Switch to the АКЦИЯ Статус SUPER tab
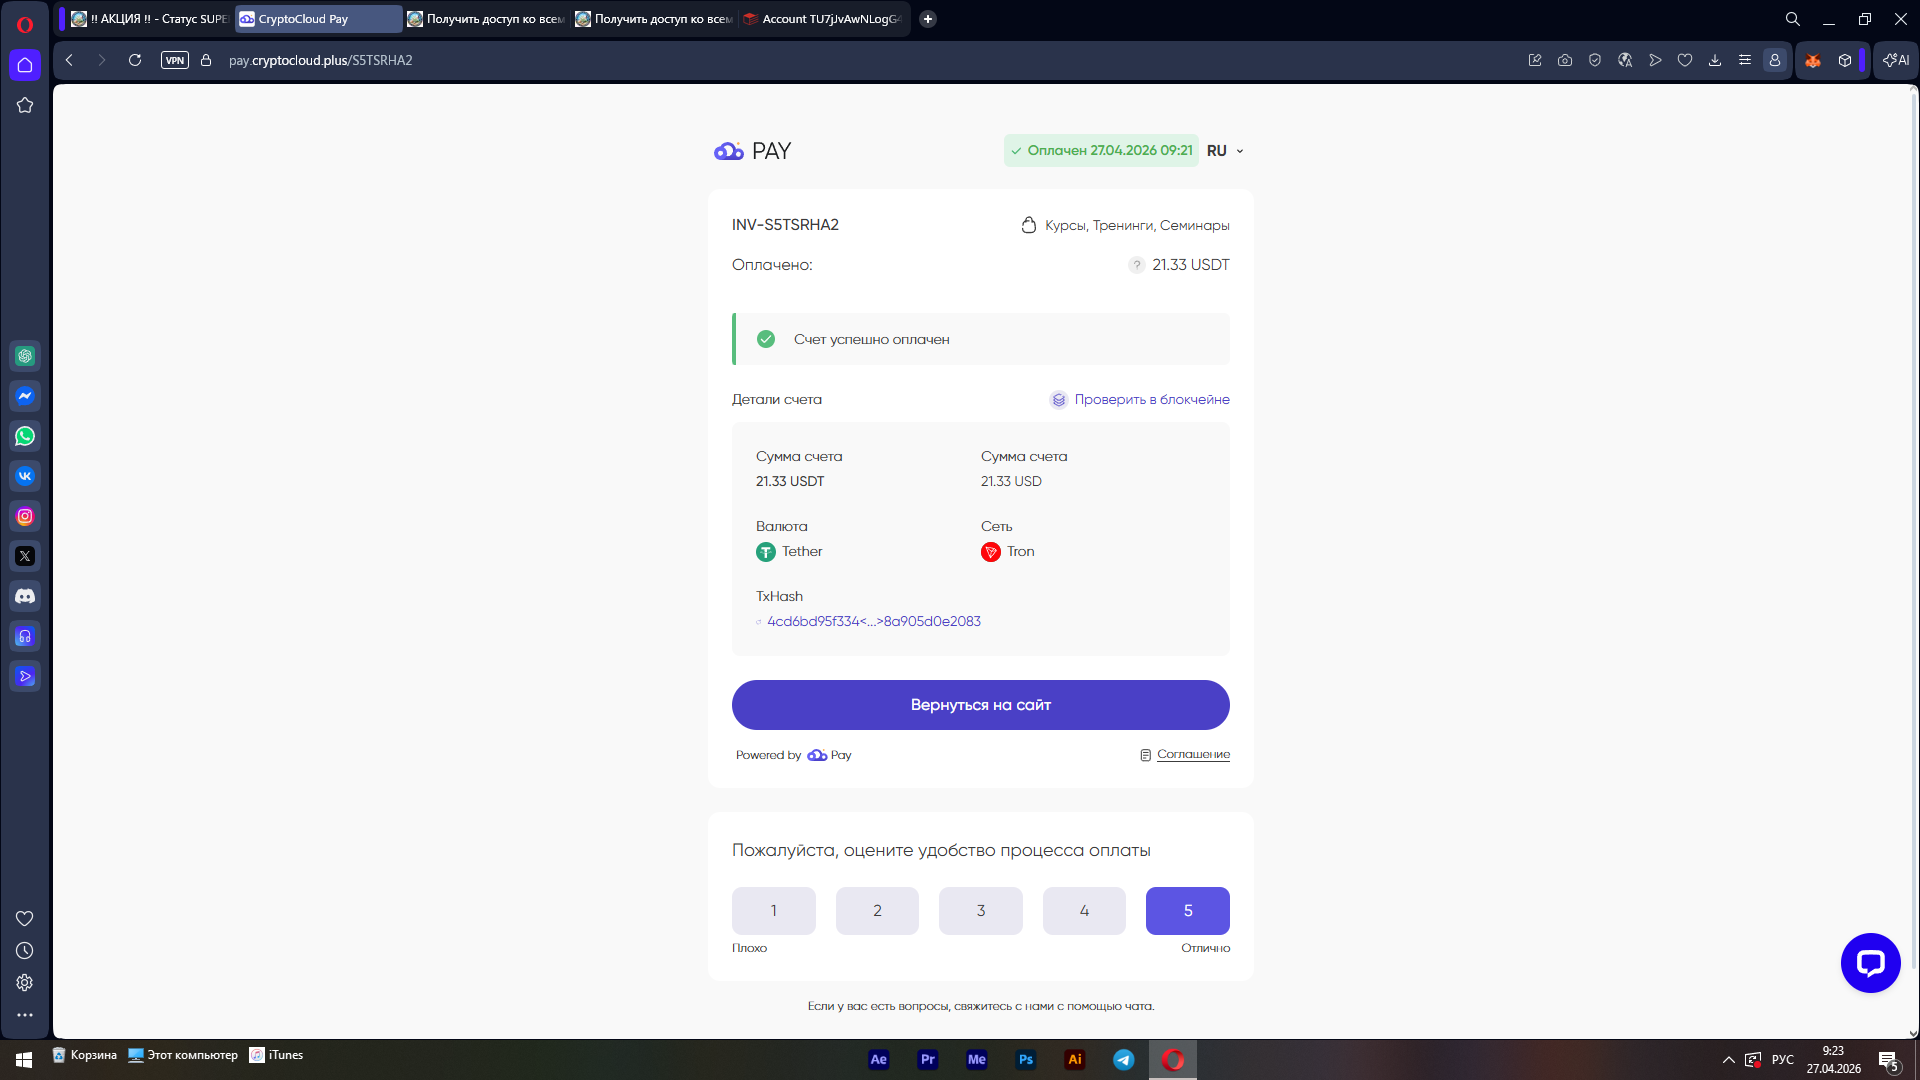 pyautogui.click(x=149, y=19)
